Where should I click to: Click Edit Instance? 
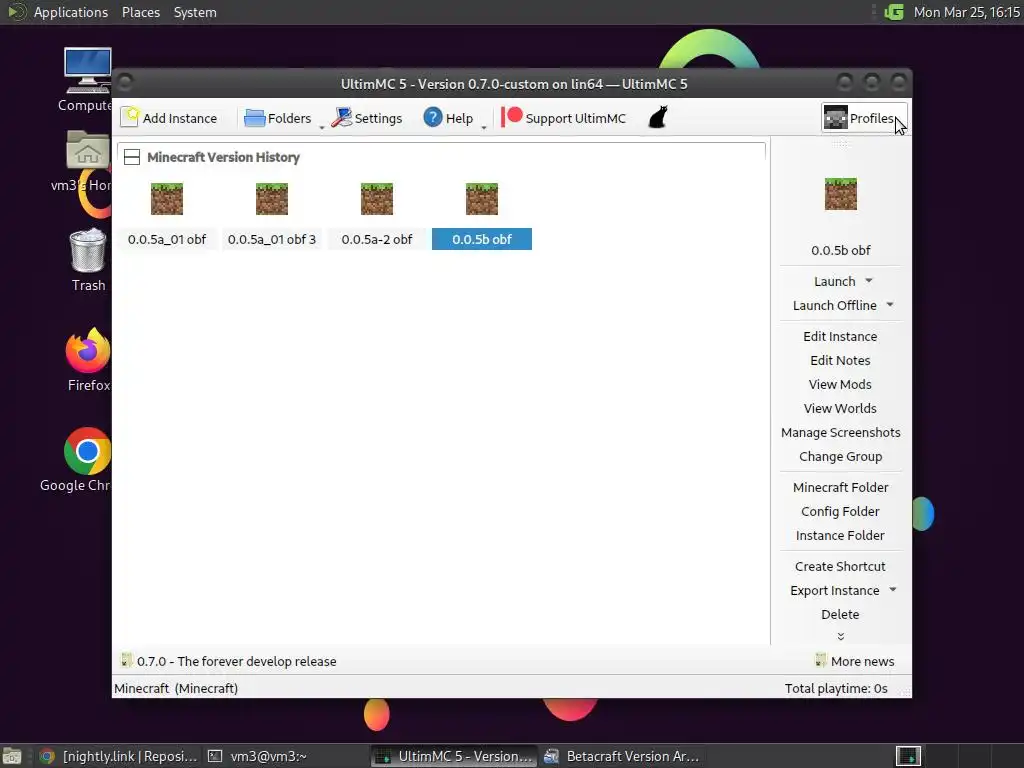click(x=840, y=336)
